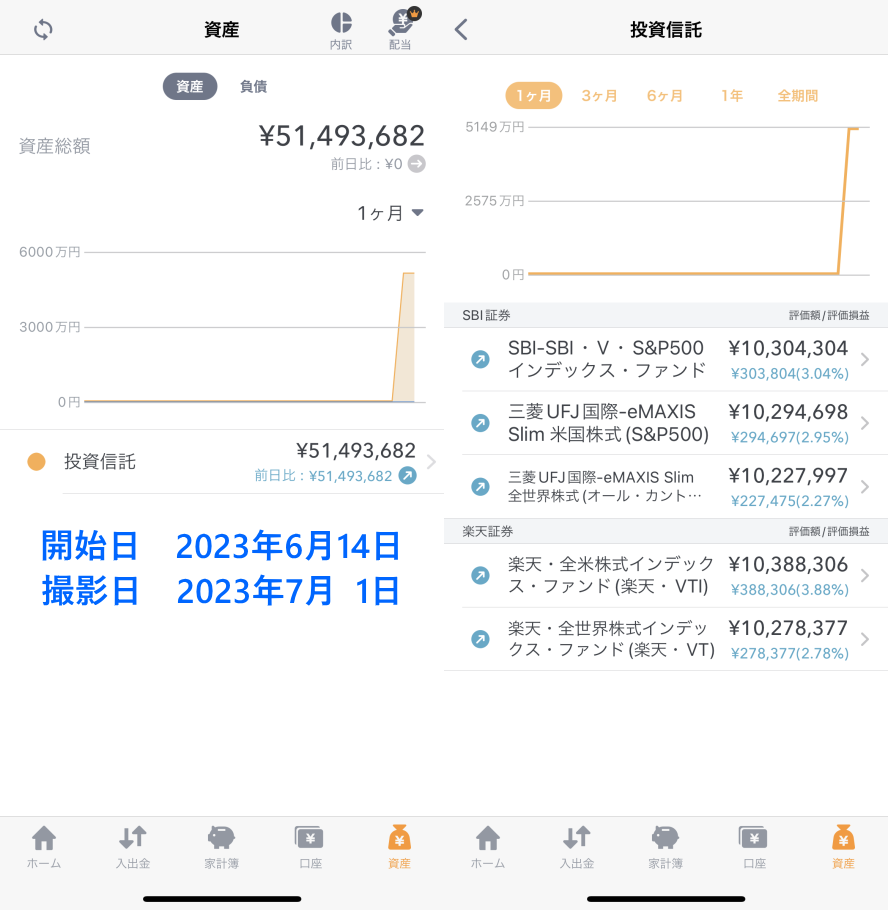Viewport: 888px width, 910px height.
Task: Open the 内訳 pie chart breakdown
Action: pyautogui.click(x=341, y=30)
